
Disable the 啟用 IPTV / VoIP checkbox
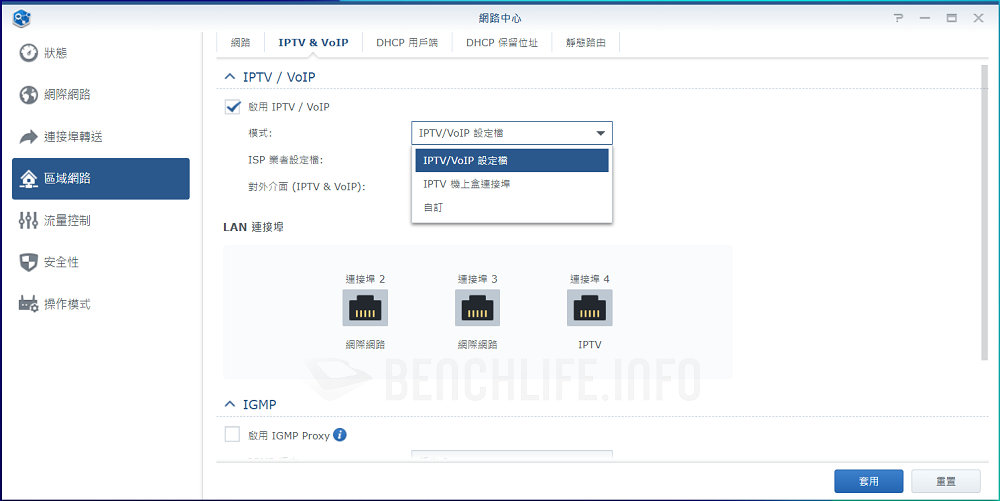233,106
